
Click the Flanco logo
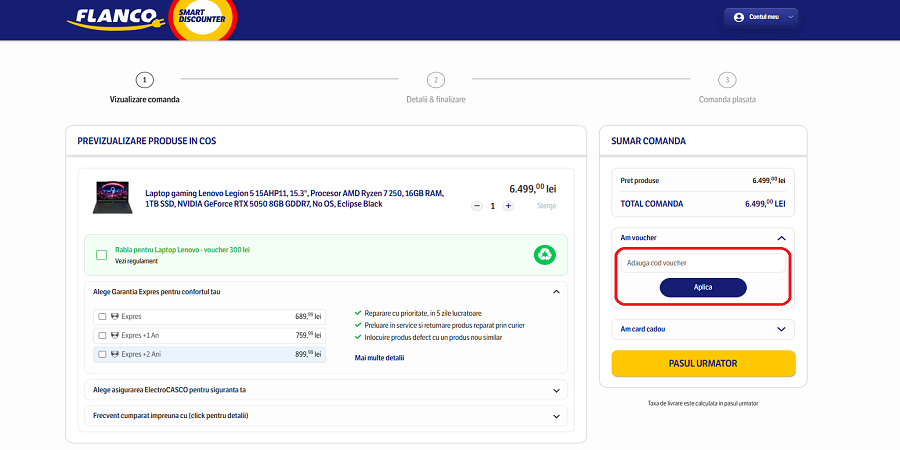(116, 18)
